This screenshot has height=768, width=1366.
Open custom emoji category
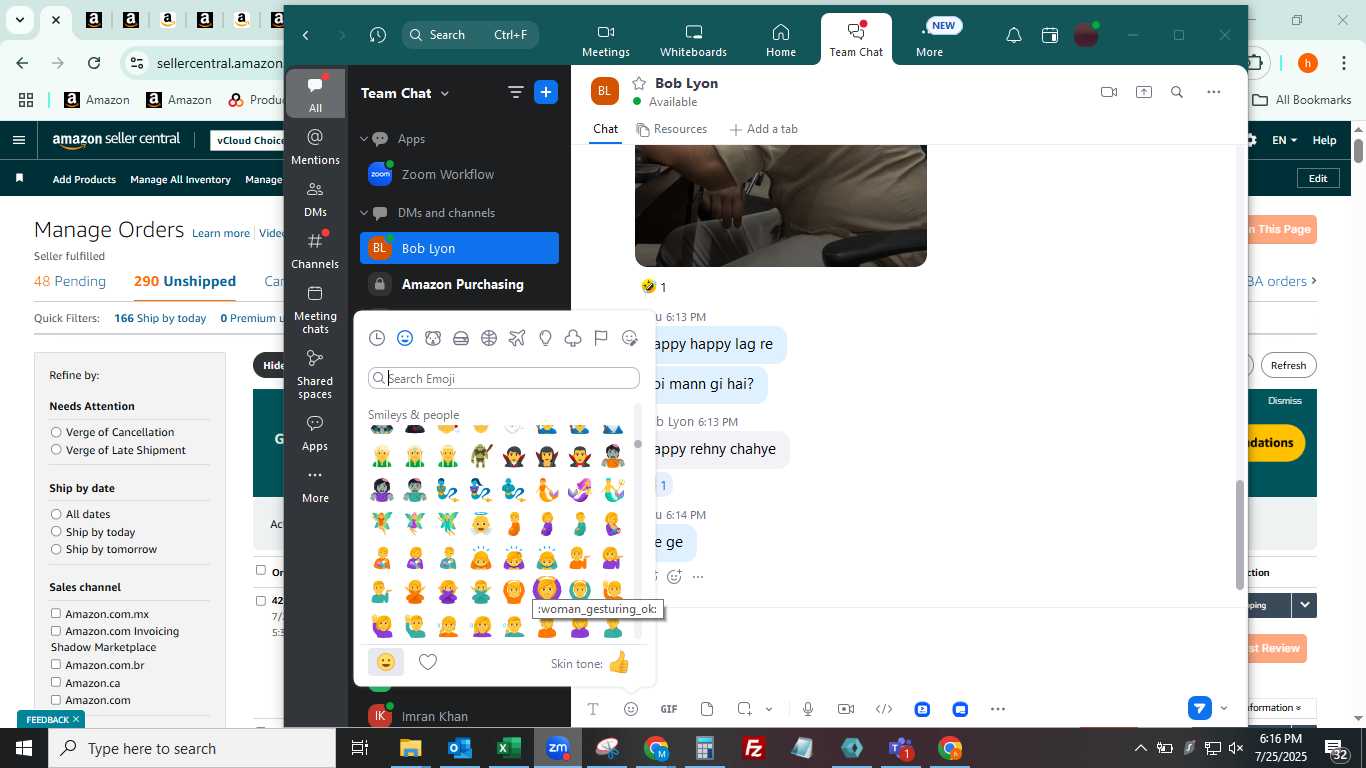(x=630, y=338)
